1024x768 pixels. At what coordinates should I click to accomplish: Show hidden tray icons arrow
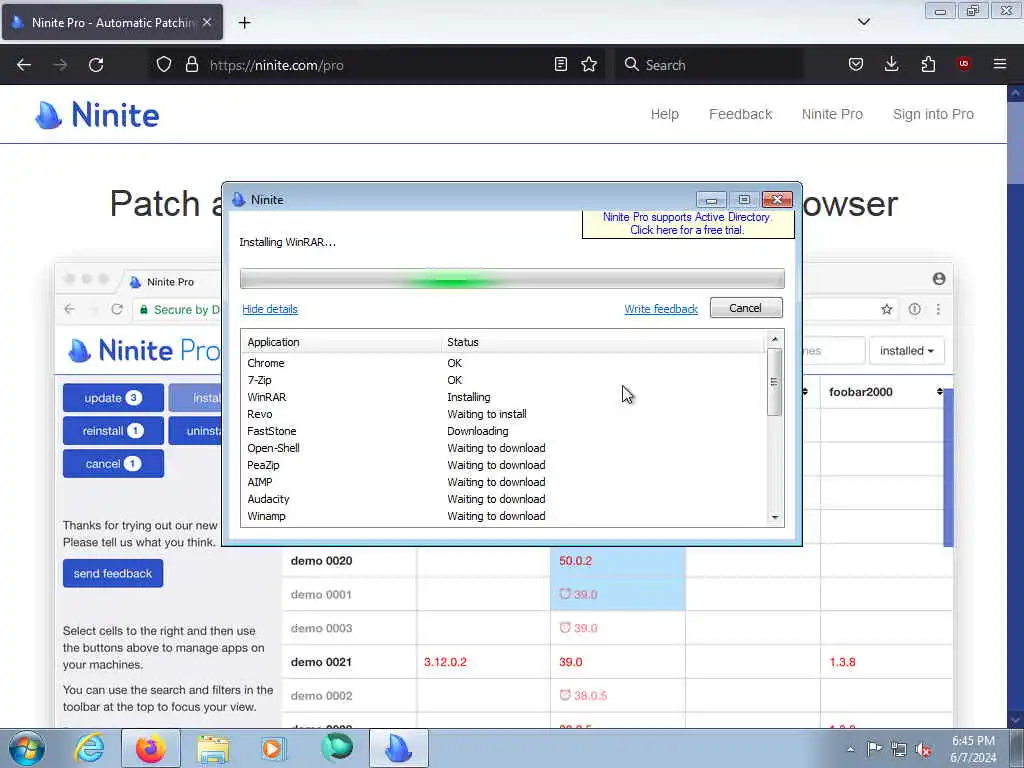pos(850,749)
